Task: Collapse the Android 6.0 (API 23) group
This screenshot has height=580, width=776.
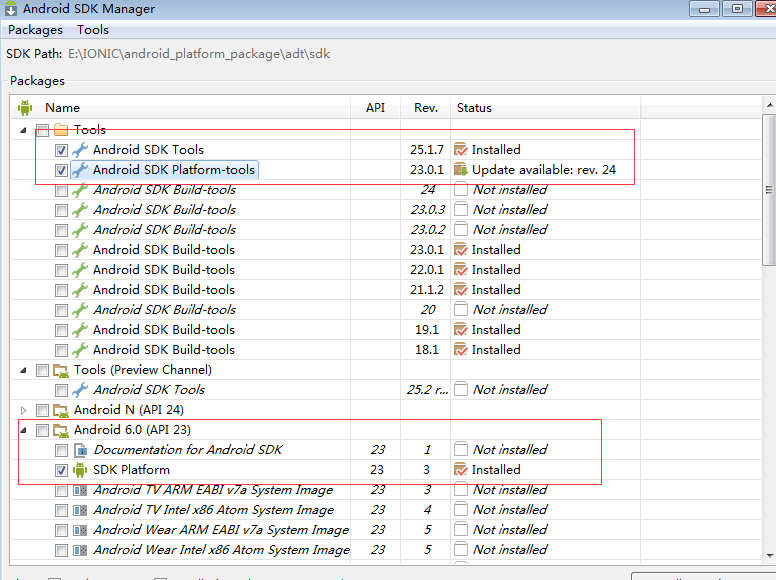Action: click(x=23, y=430)
